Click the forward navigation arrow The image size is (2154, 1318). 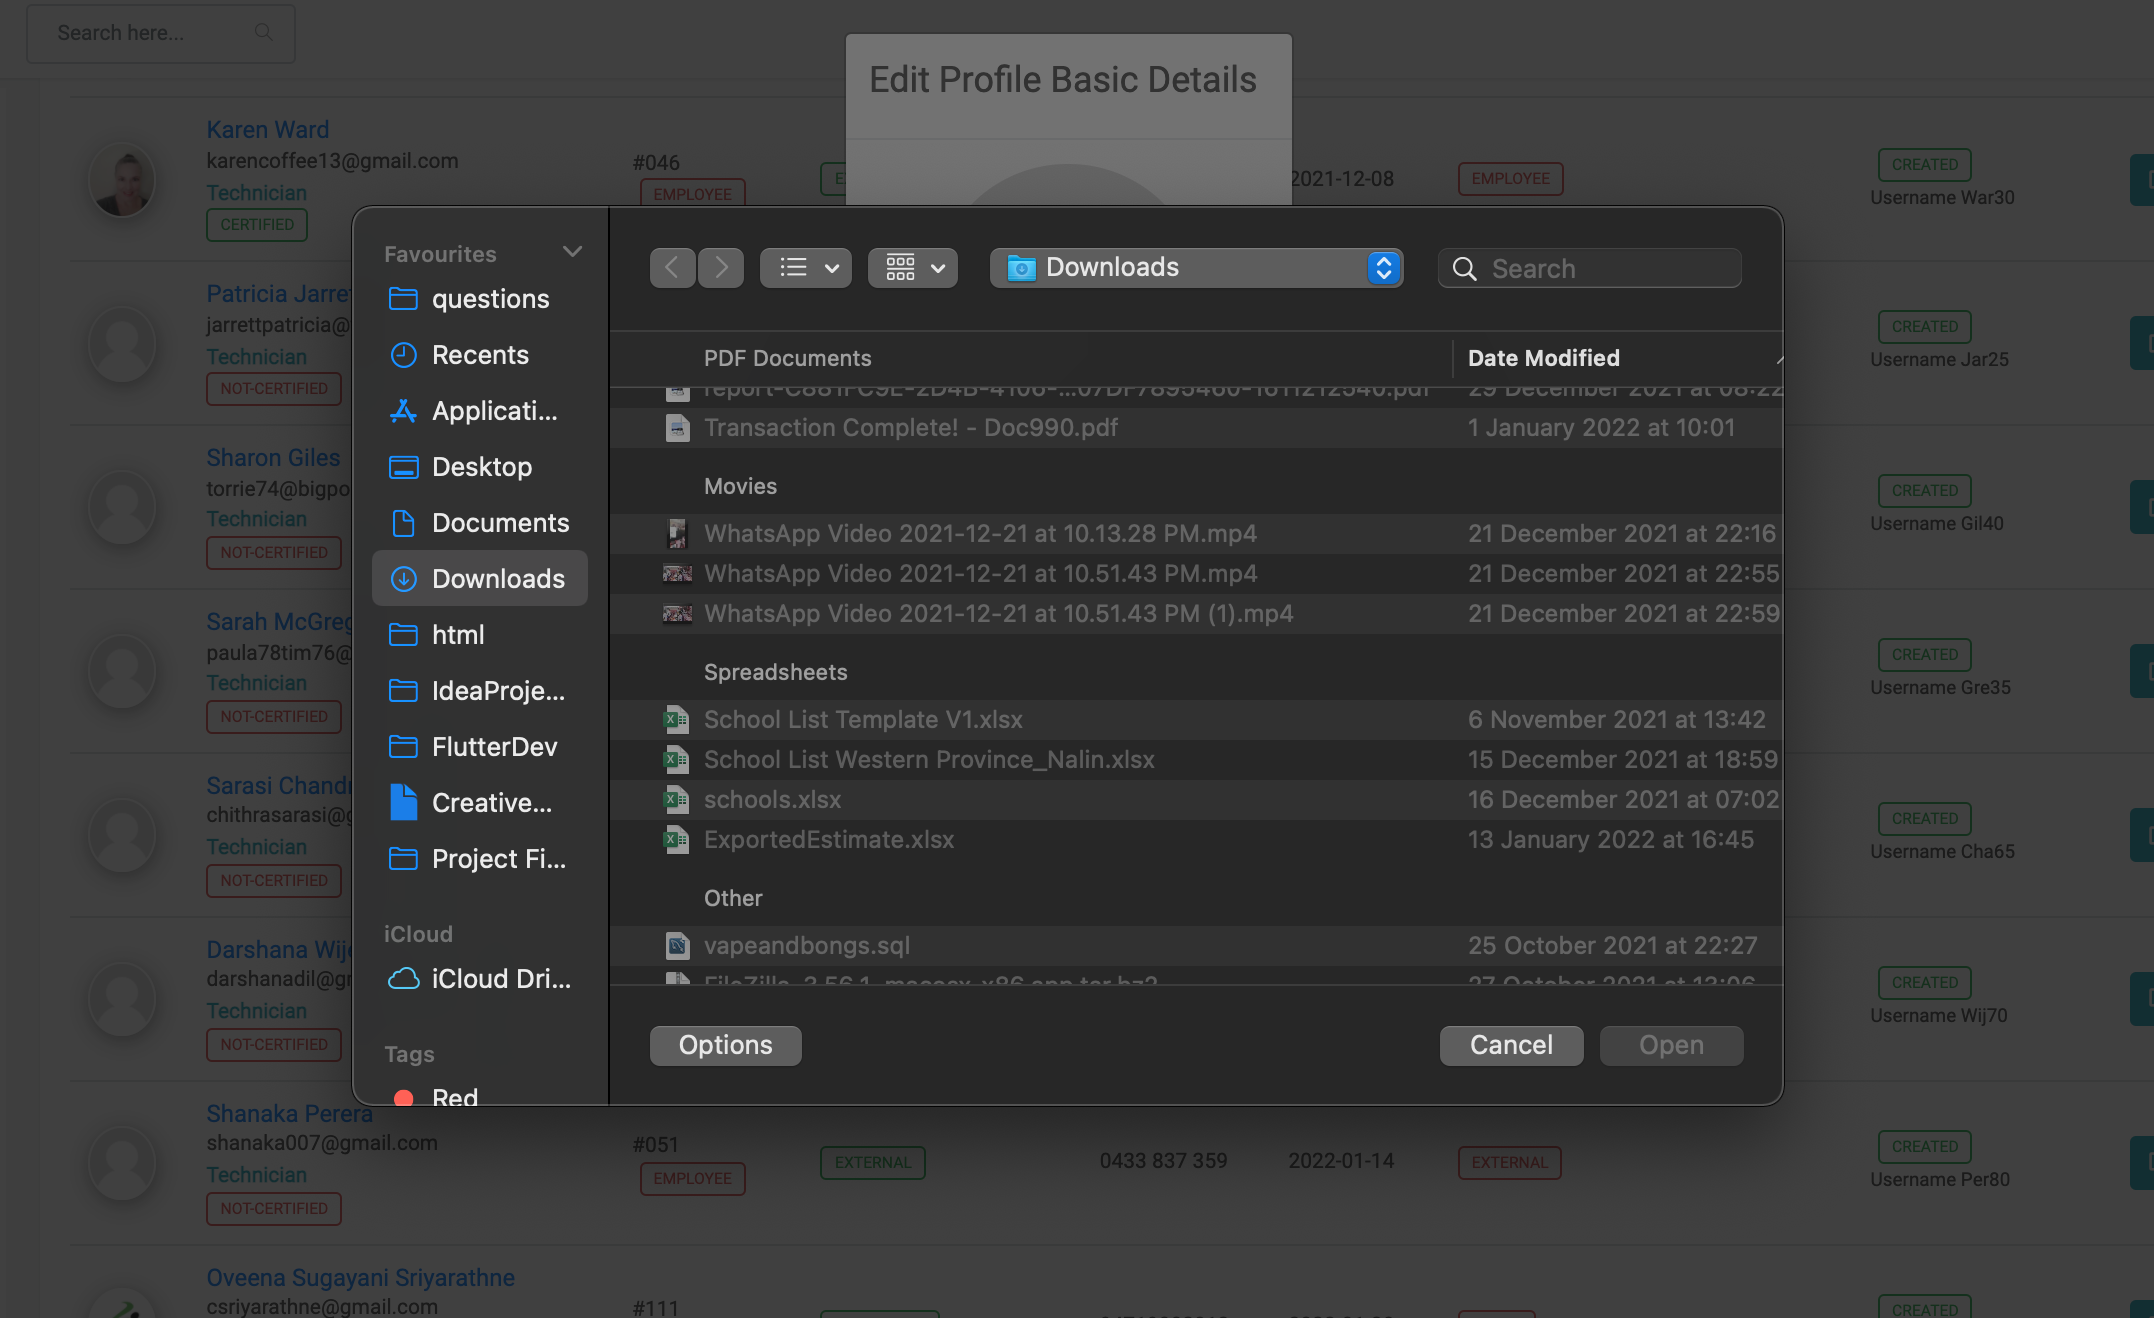pos(721,268)
